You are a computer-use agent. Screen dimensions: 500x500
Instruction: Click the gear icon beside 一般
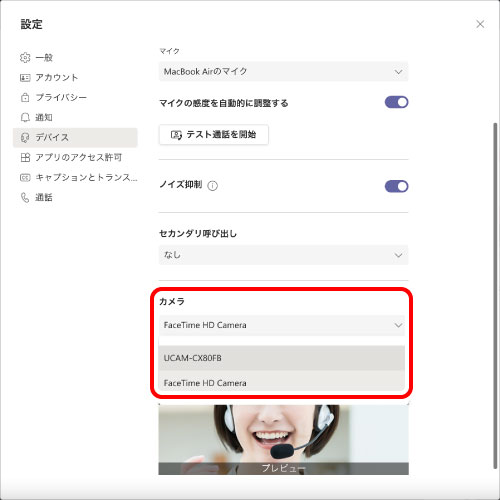[x=25, y=58]
